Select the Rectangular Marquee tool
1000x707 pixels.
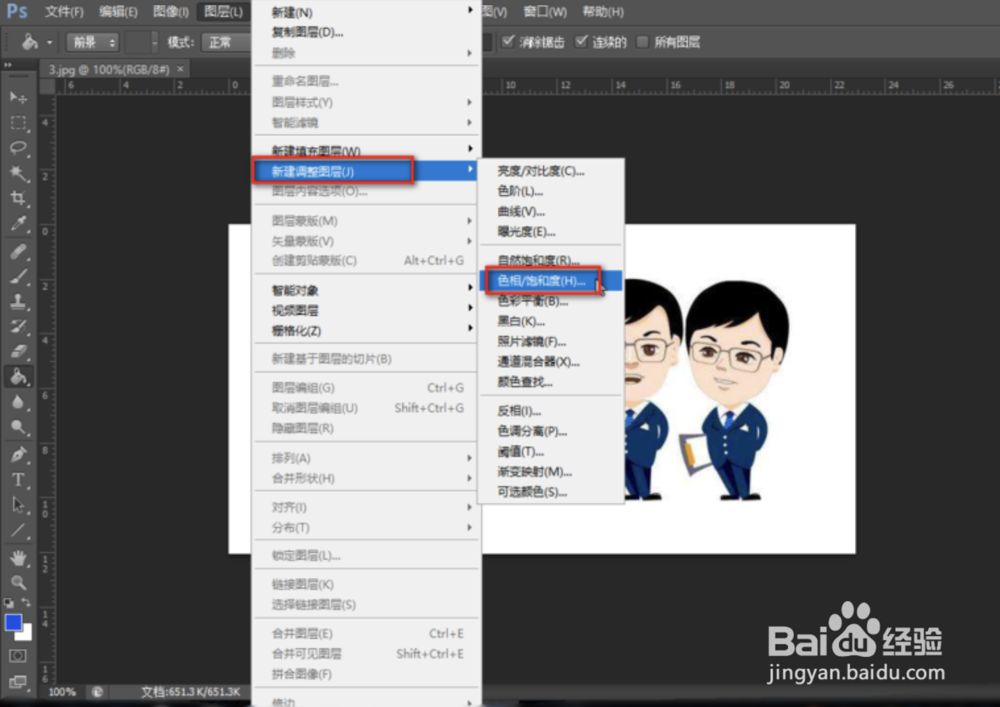pyautogui.click(x=18, y=122)
